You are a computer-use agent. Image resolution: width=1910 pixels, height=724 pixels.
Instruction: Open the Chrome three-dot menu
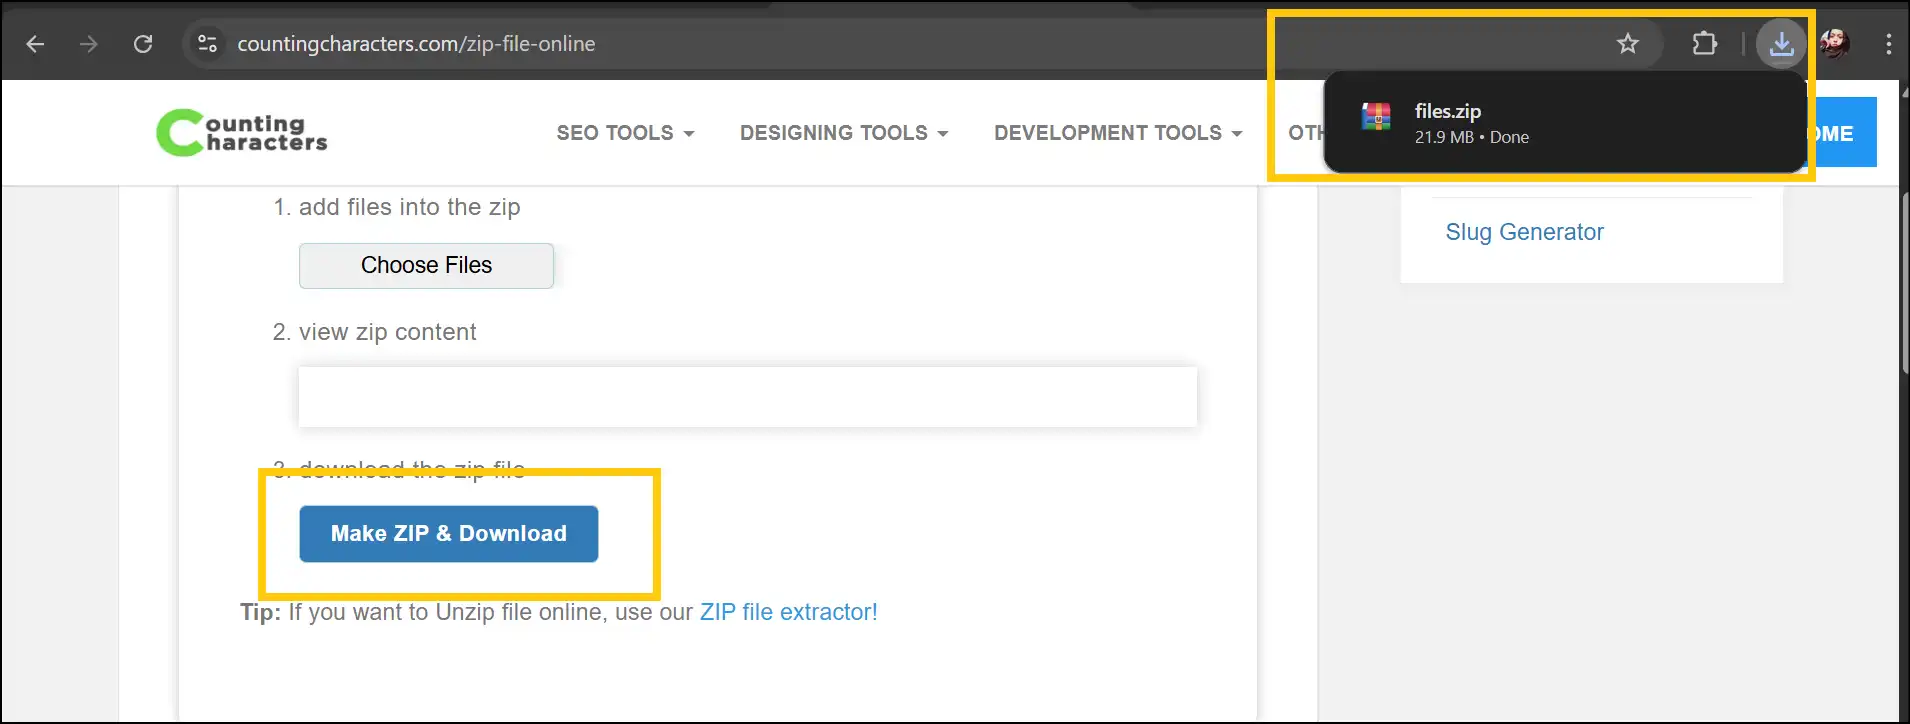[x=1887, y=44]
